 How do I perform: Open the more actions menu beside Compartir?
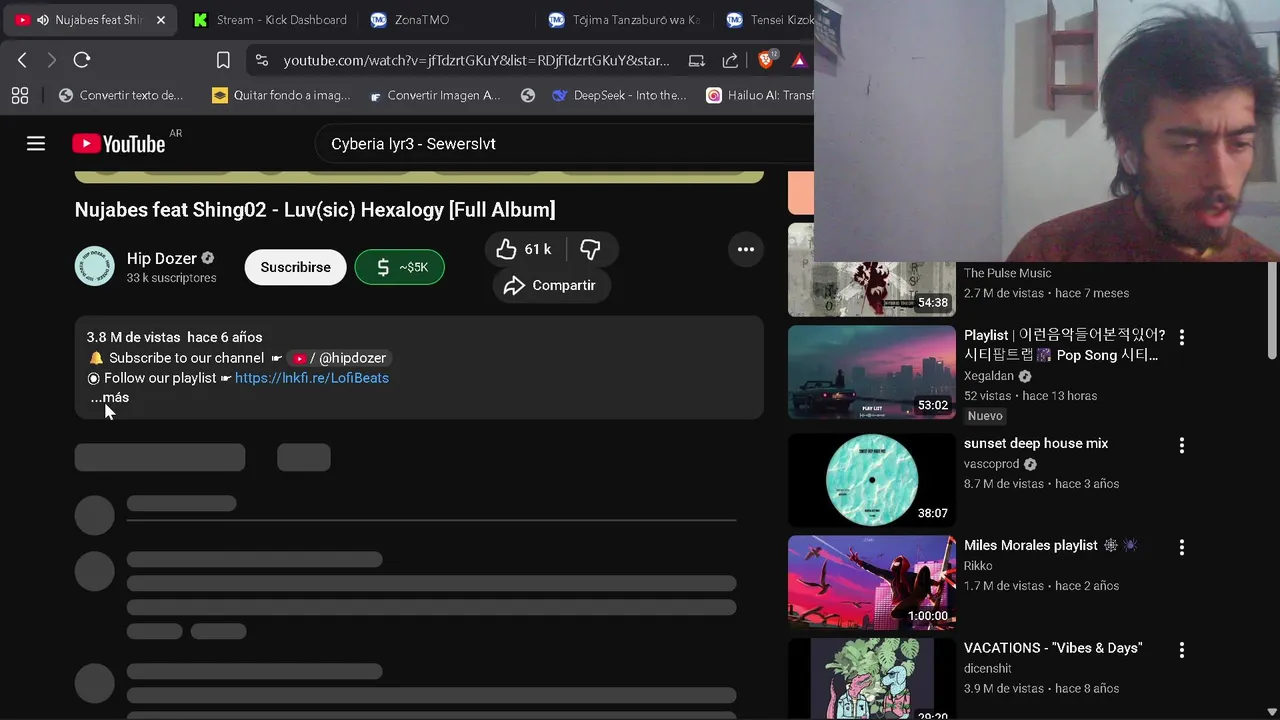point(746,249)
